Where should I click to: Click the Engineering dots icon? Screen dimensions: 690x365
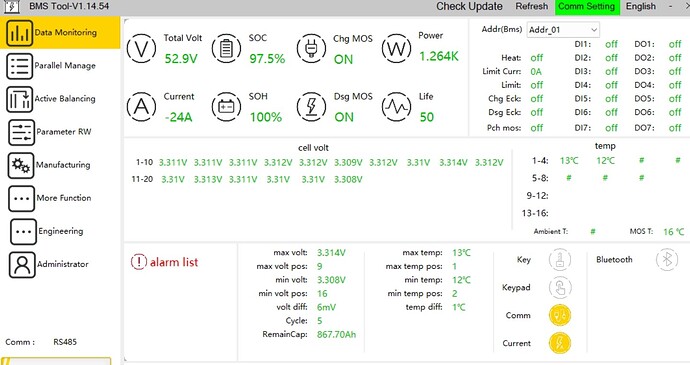point(23,232)
